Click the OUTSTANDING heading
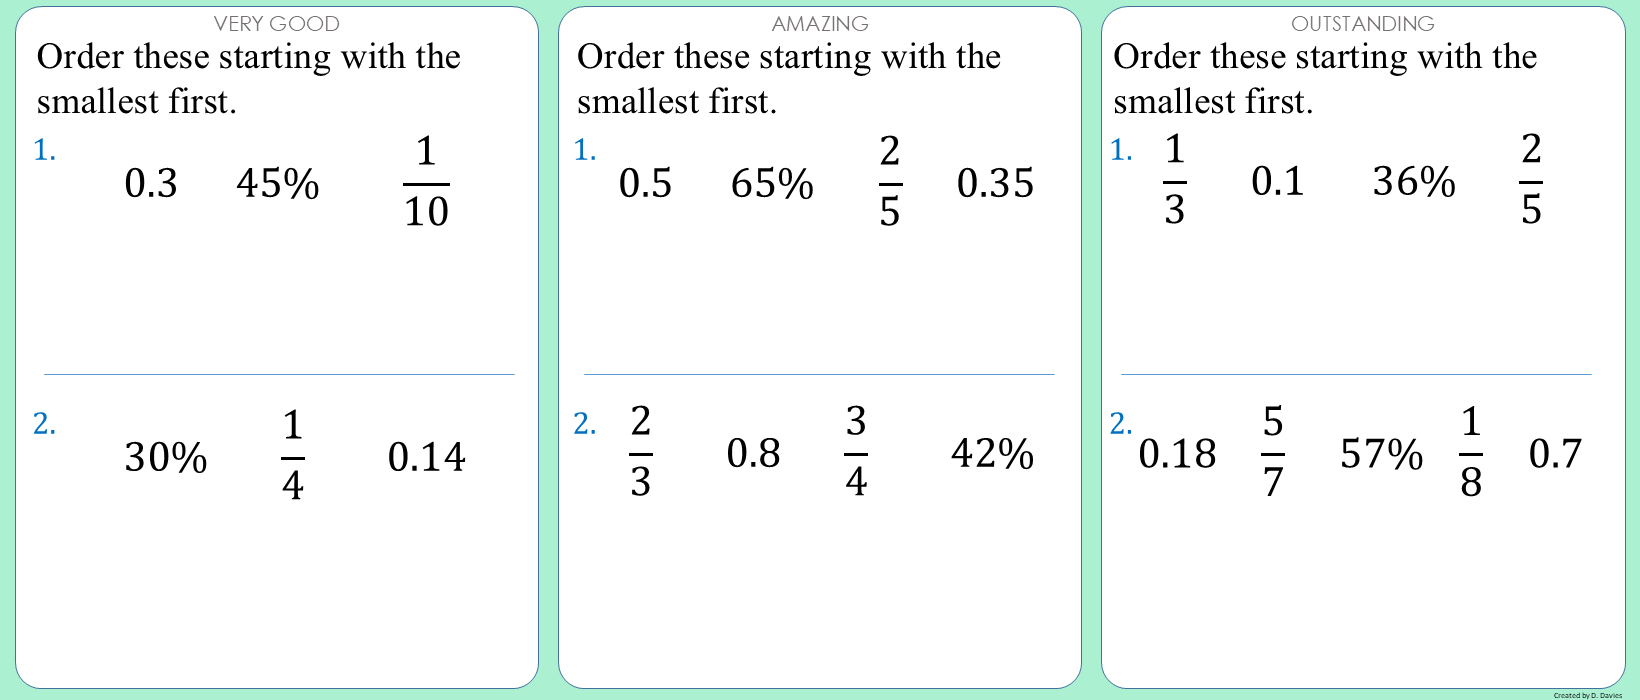Screen dimensions: 1640x700 point(1362,23)
